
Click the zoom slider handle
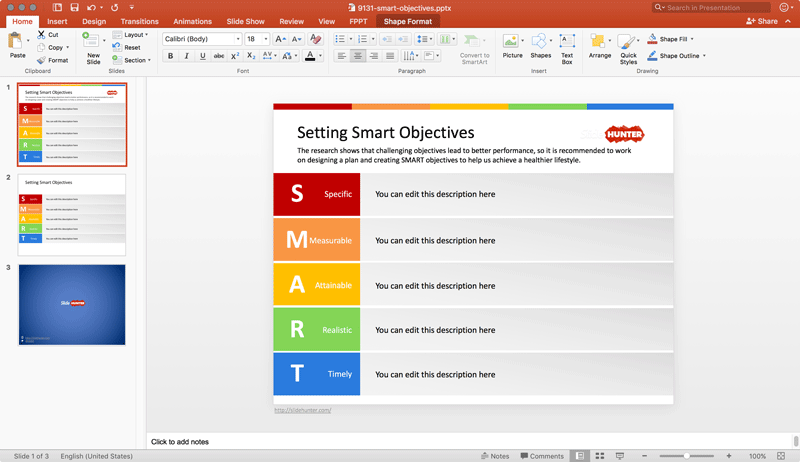pos(686,456)
